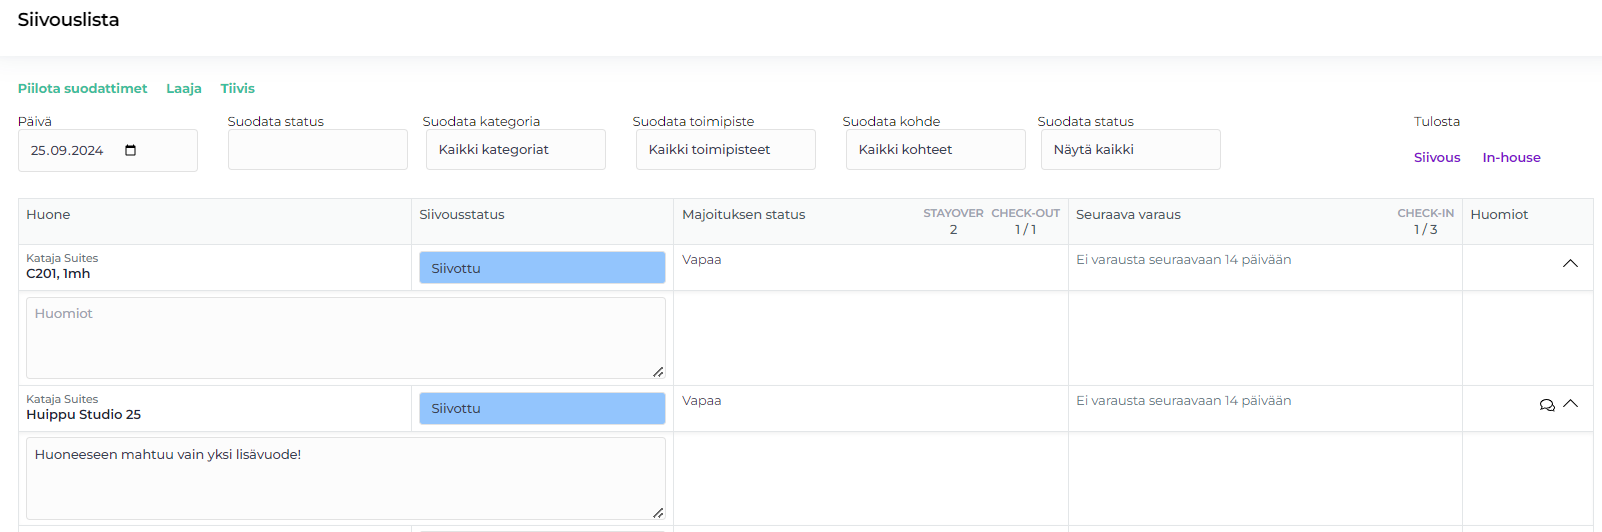This screenshot has width=1602, height=532.
Task: Open the Kaikki toimipisteet dropdown
Action: (x=725, y=150)
